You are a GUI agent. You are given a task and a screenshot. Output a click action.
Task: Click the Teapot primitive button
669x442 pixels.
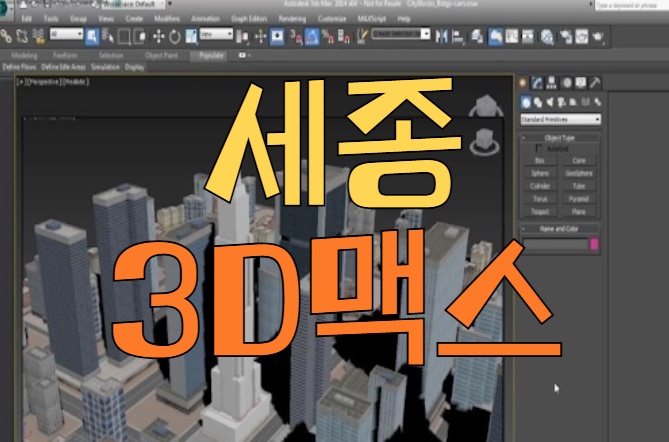[x=540, y=212]
